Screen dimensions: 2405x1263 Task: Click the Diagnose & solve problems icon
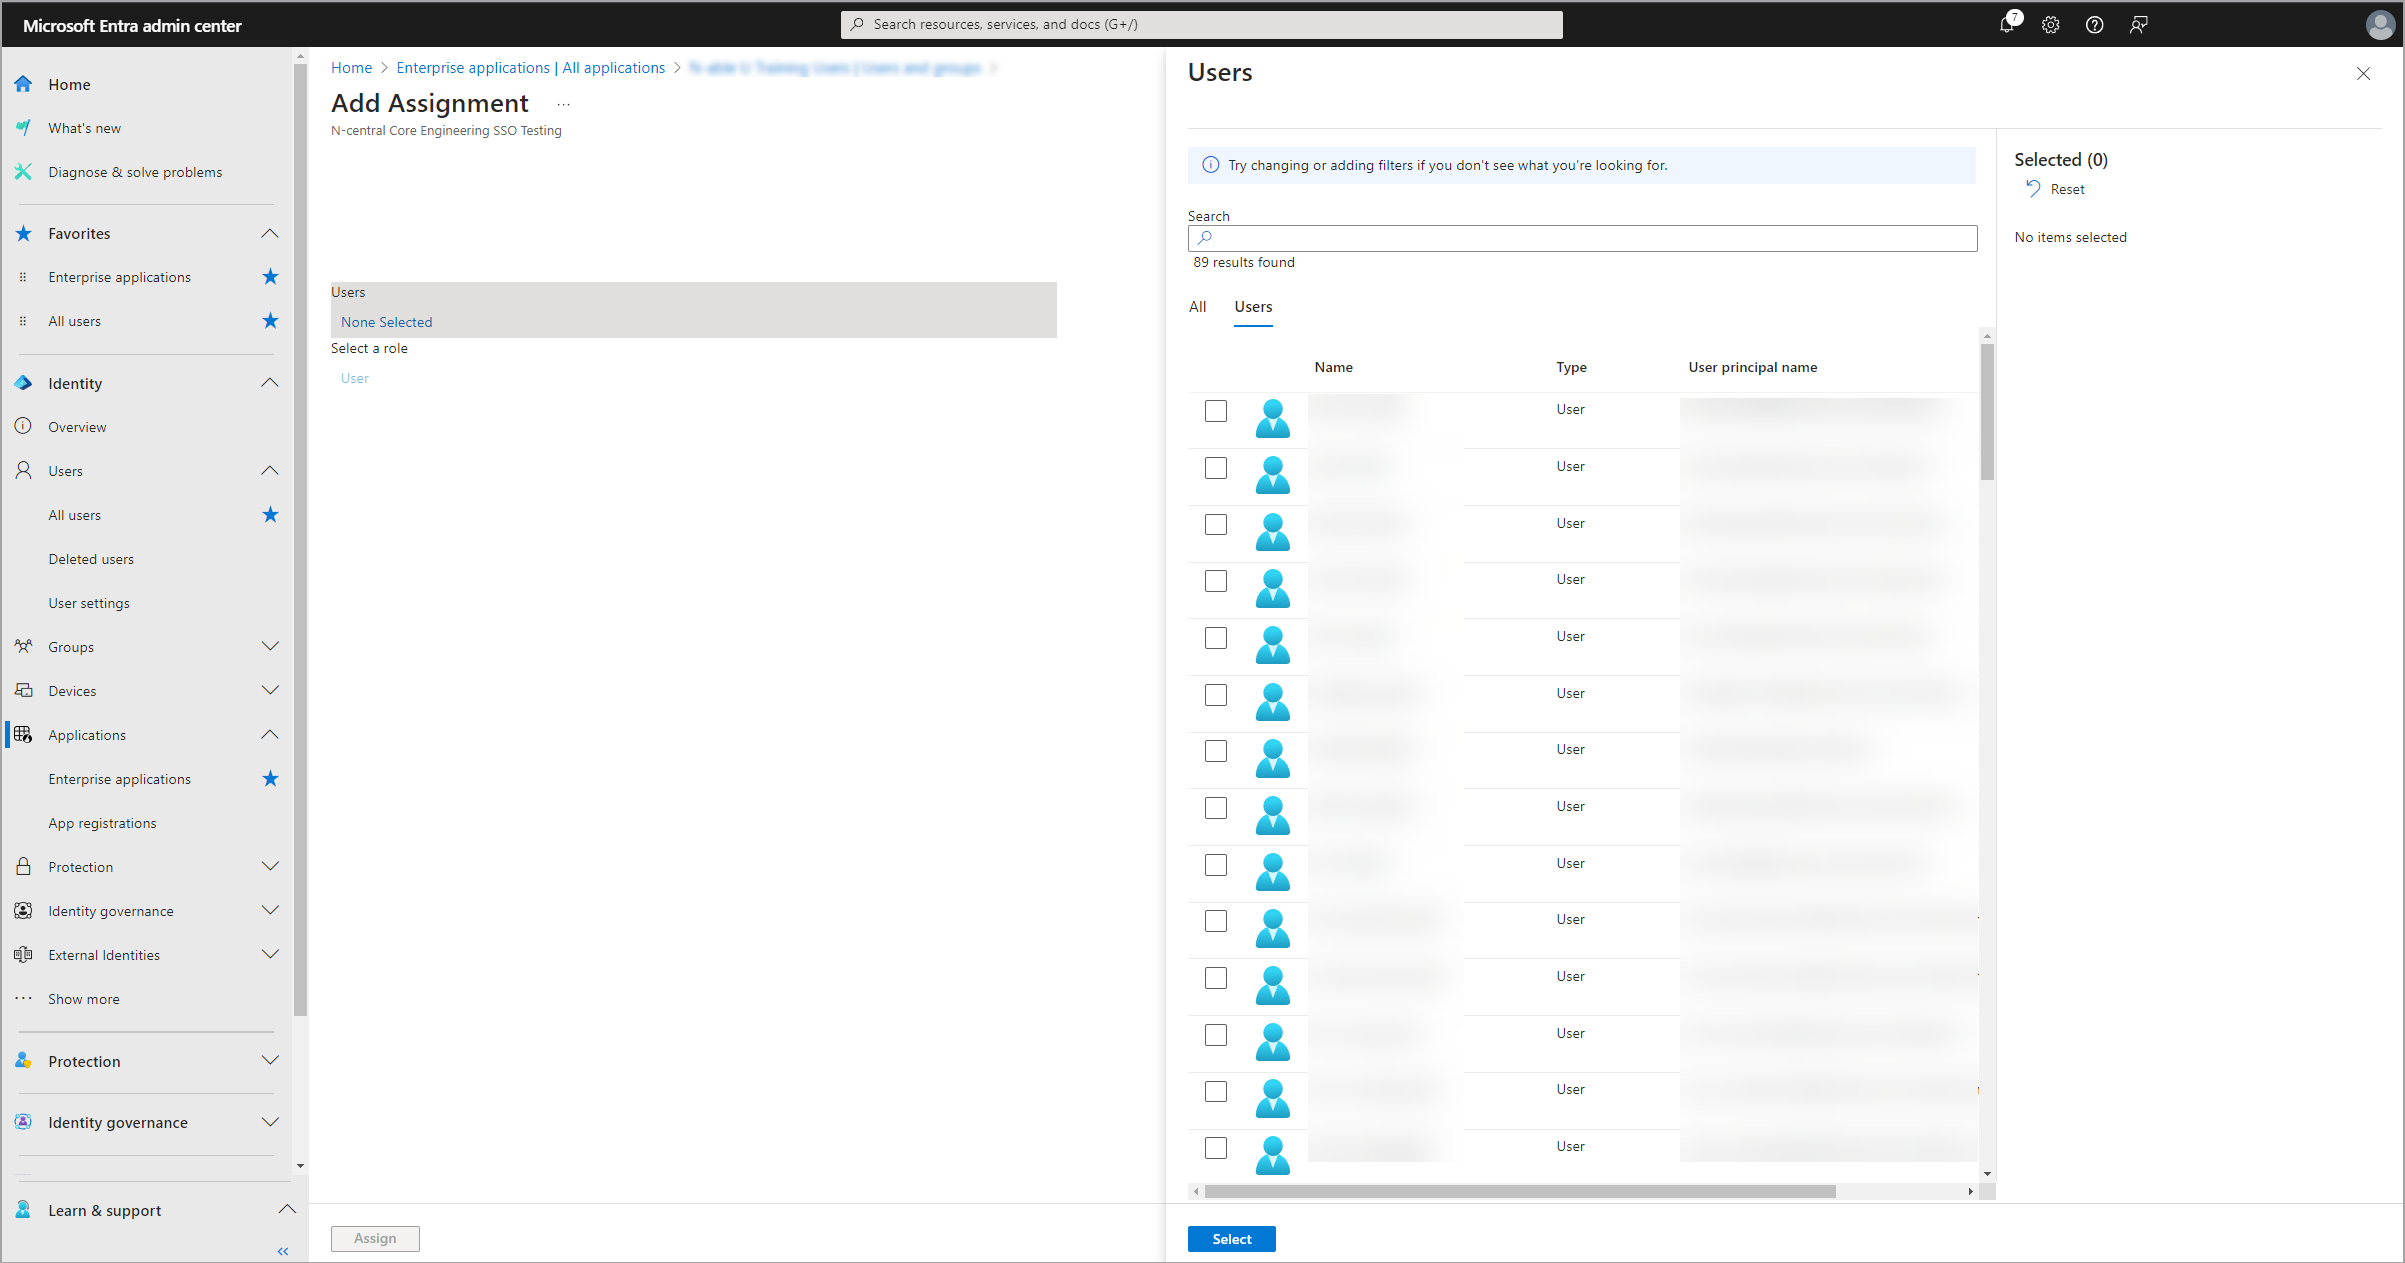24,172
